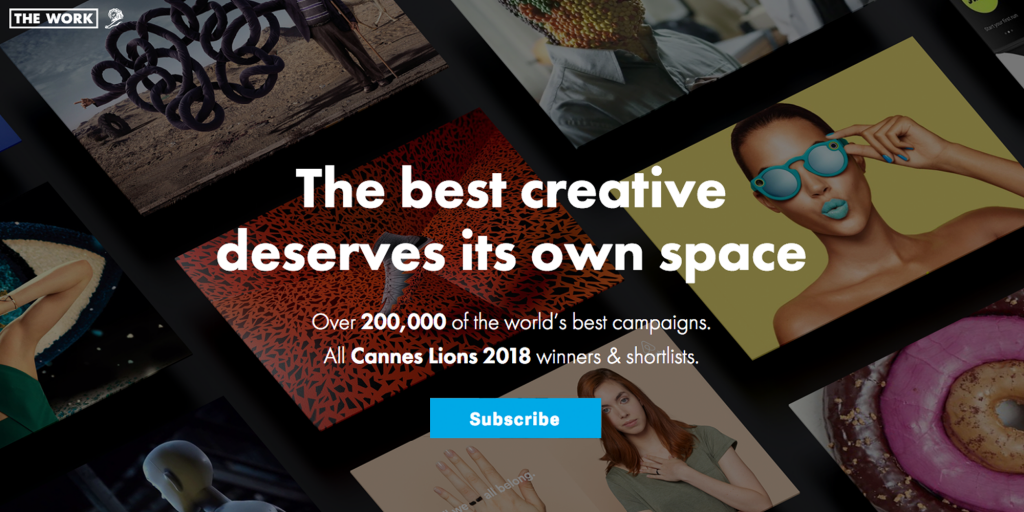
Task: Click the 'Cannes Lions 2018' bold text
Action: click(440, 357)
